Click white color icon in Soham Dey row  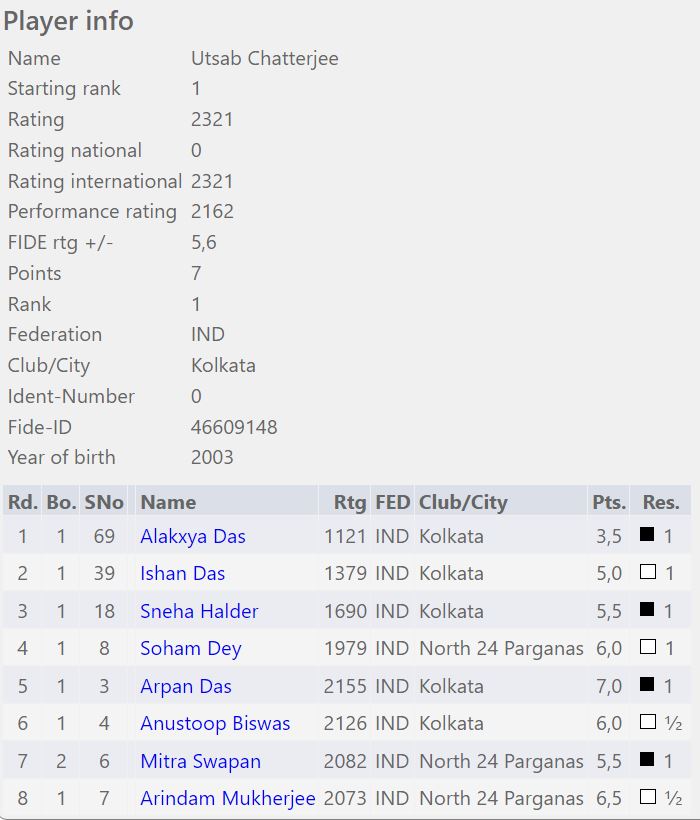647,648
